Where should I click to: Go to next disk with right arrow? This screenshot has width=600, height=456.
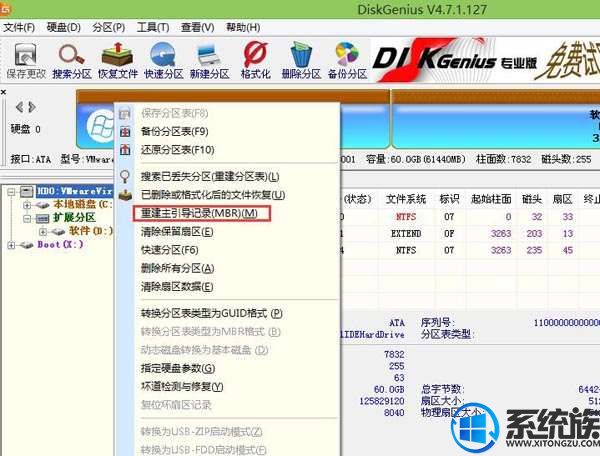tap(32, 107)
